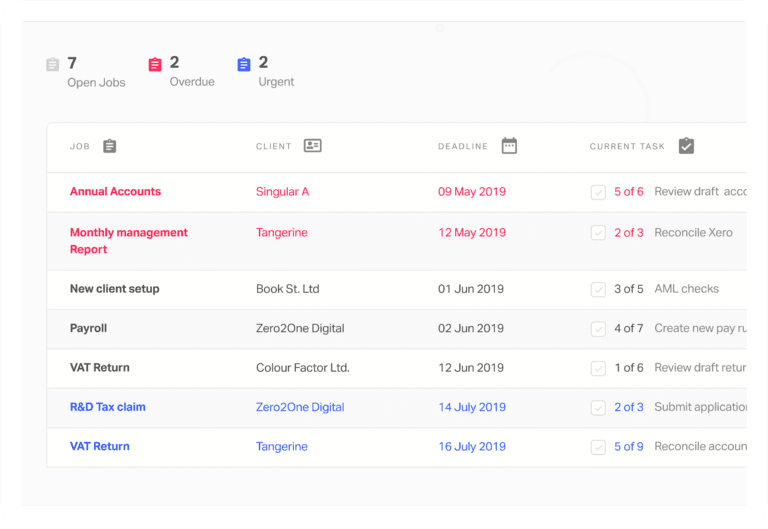Screen dimensions: 768x529
Task: Select client Colour Factor Ltd.
Action: click(x=303, y=368)
